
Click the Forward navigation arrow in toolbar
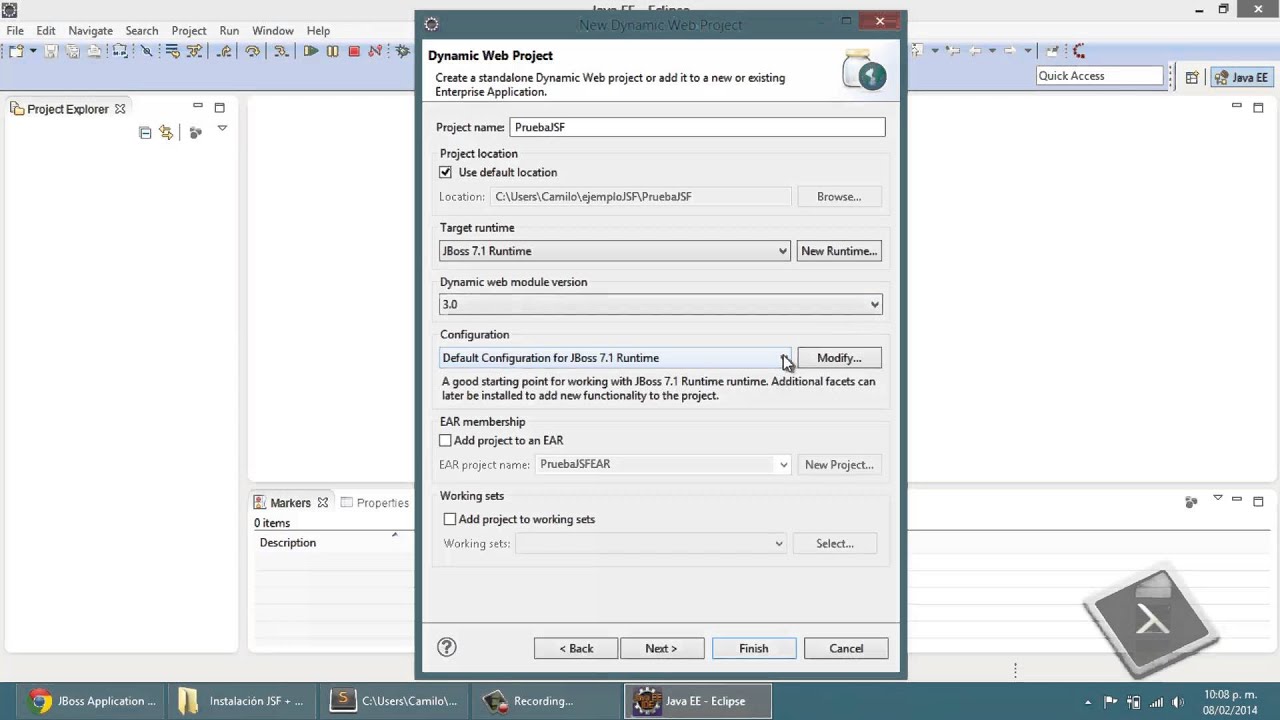[x=1010, y=51]
